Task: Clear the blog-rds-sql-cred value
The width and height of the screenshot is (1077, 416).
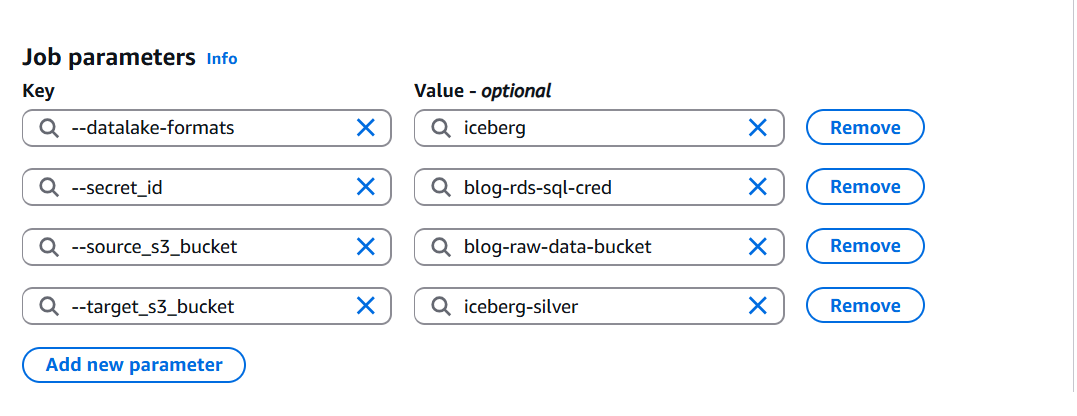Action: (758, 187)
